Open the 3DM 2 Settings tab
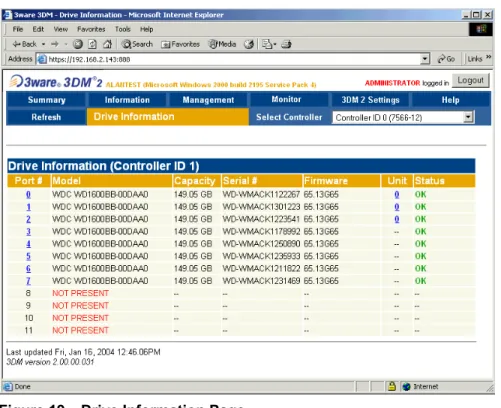 coord(370,100)
